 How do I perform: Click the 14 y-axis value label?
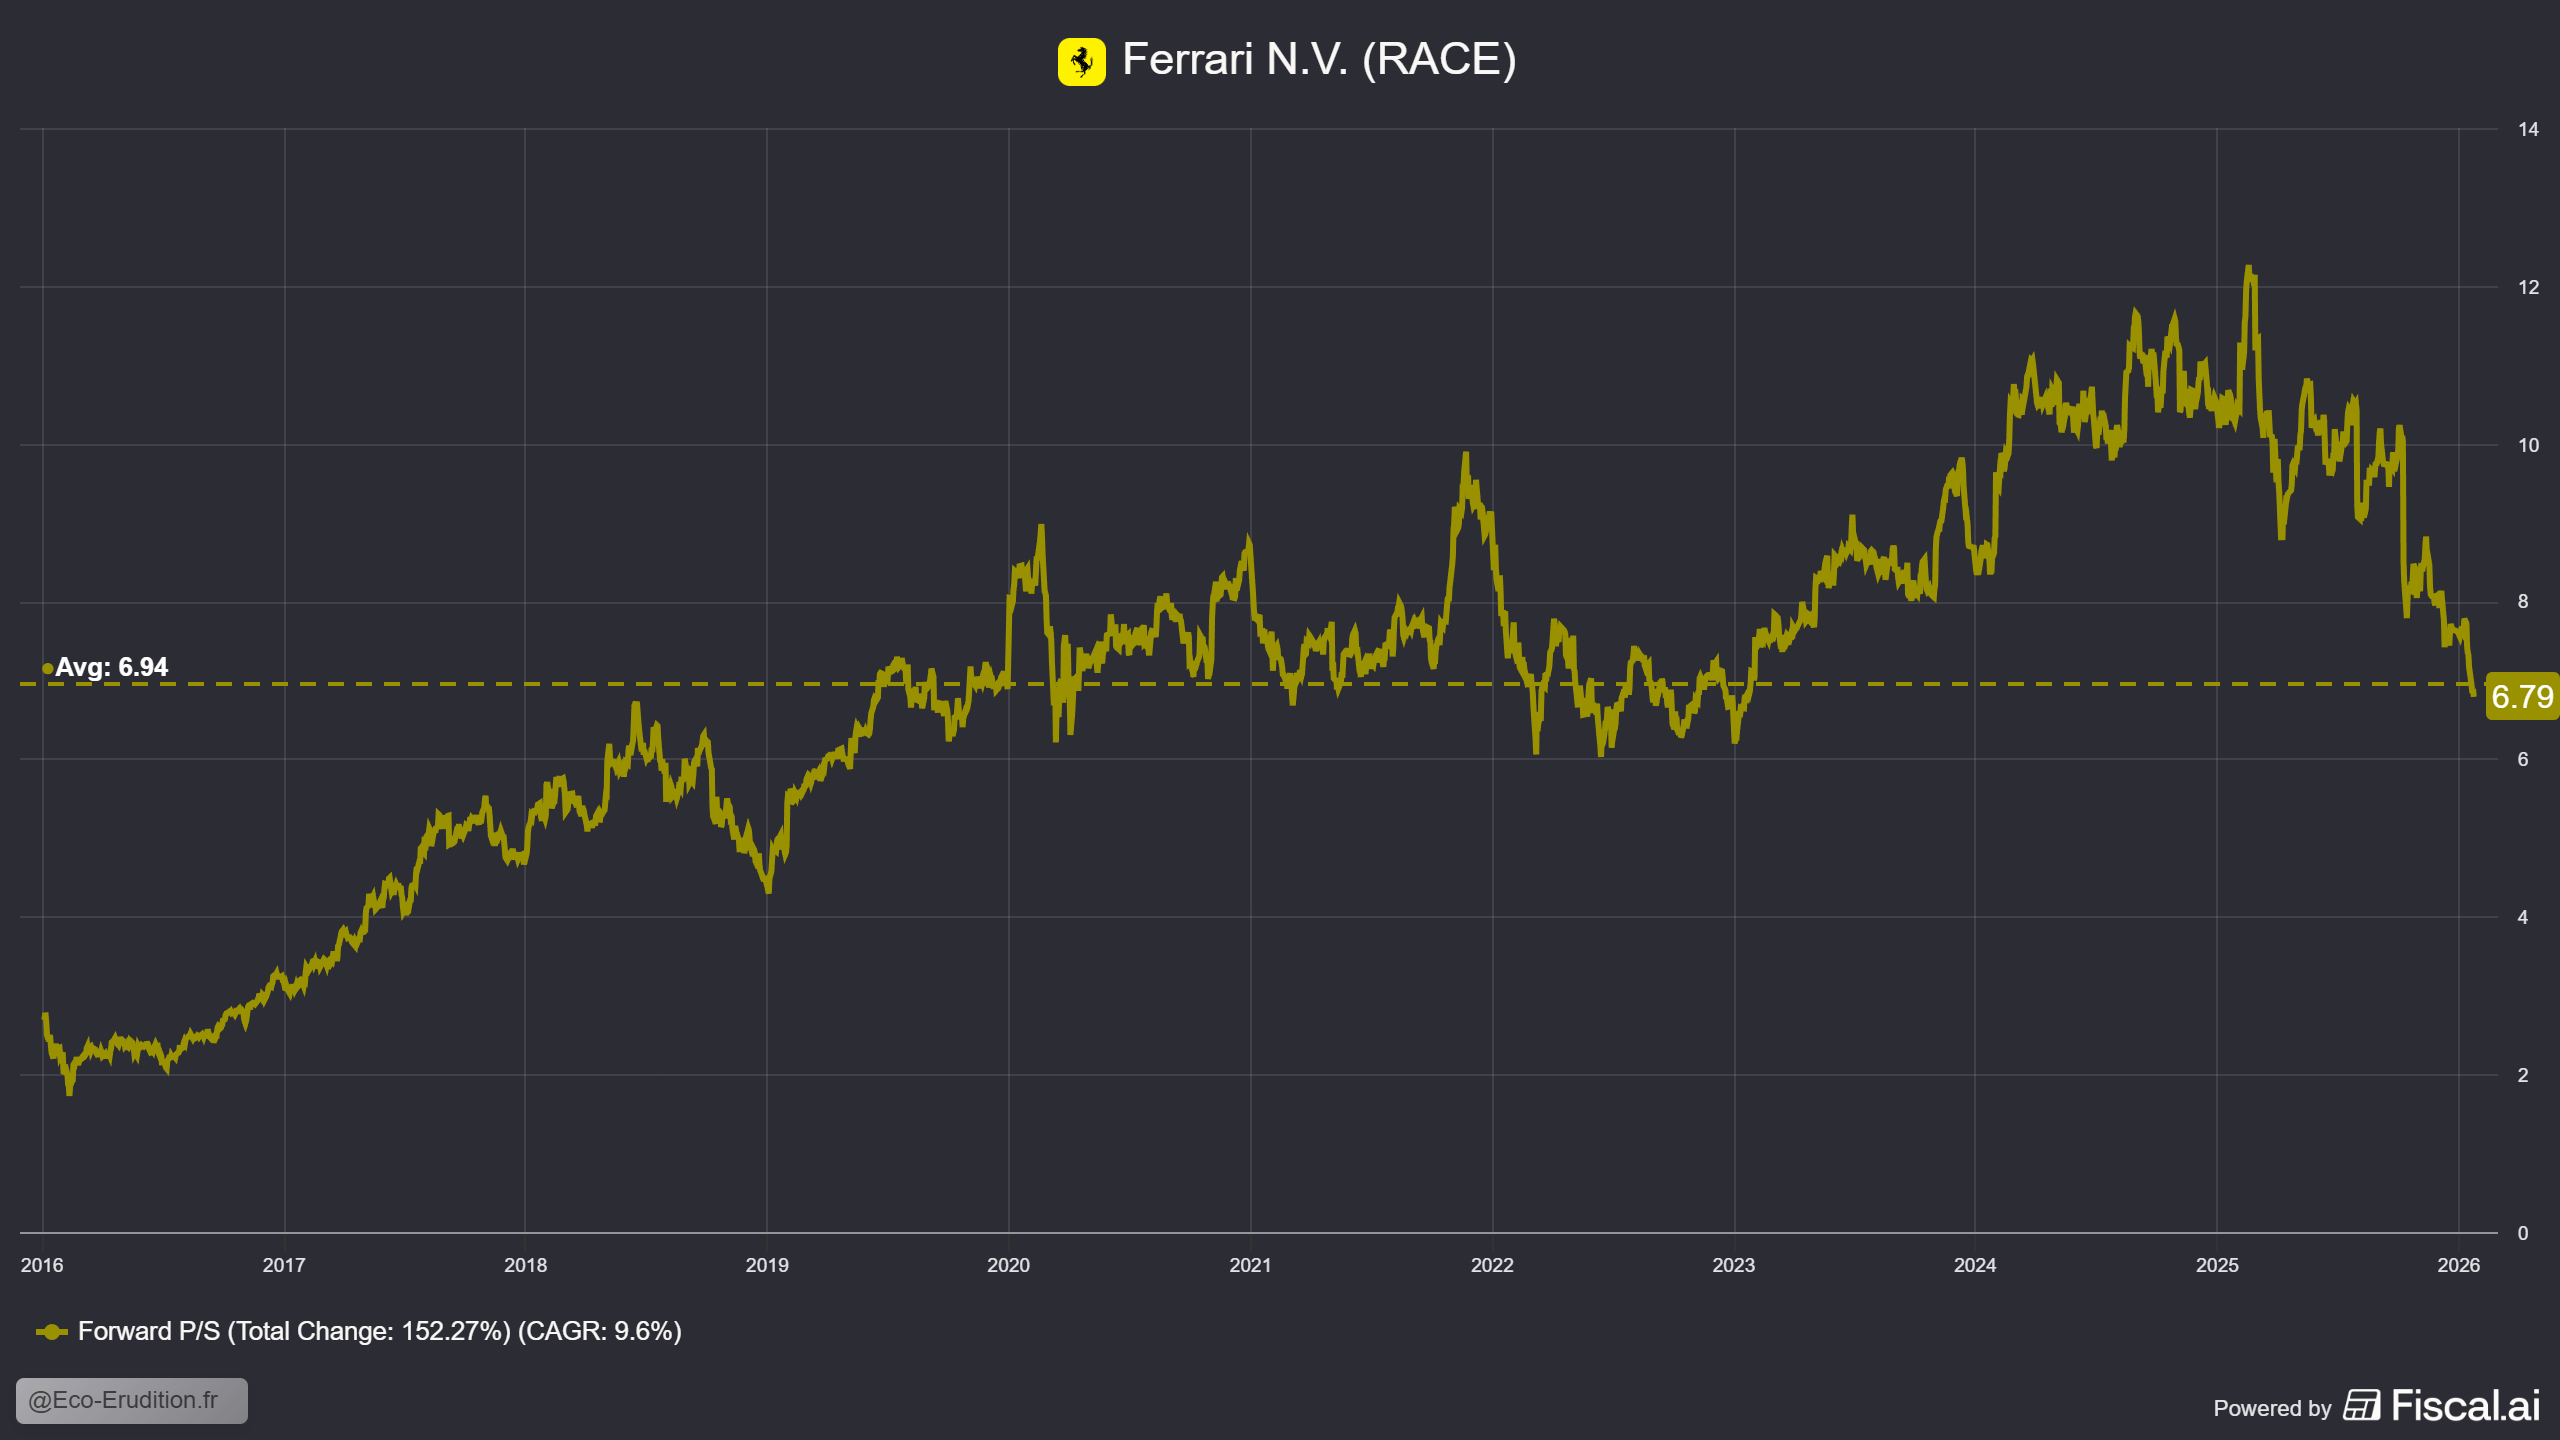point(2527,129)
